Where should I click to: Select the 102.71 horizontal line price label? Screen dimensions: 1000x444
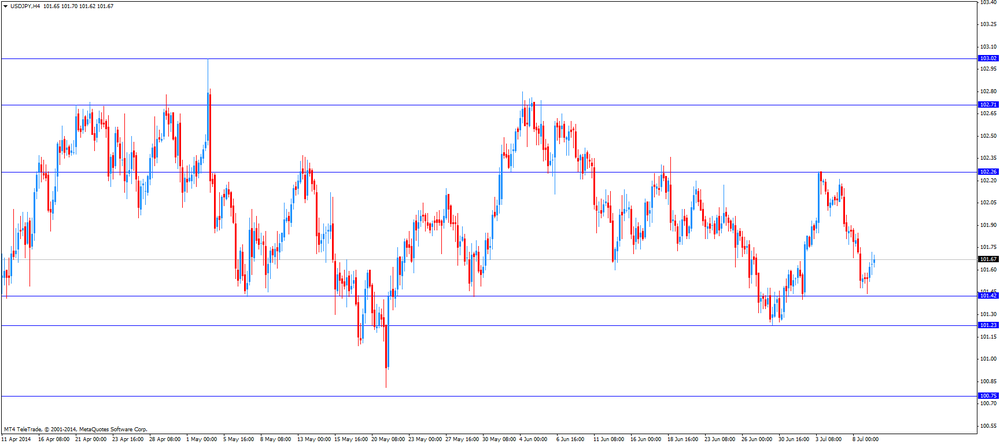click(987, 105)
